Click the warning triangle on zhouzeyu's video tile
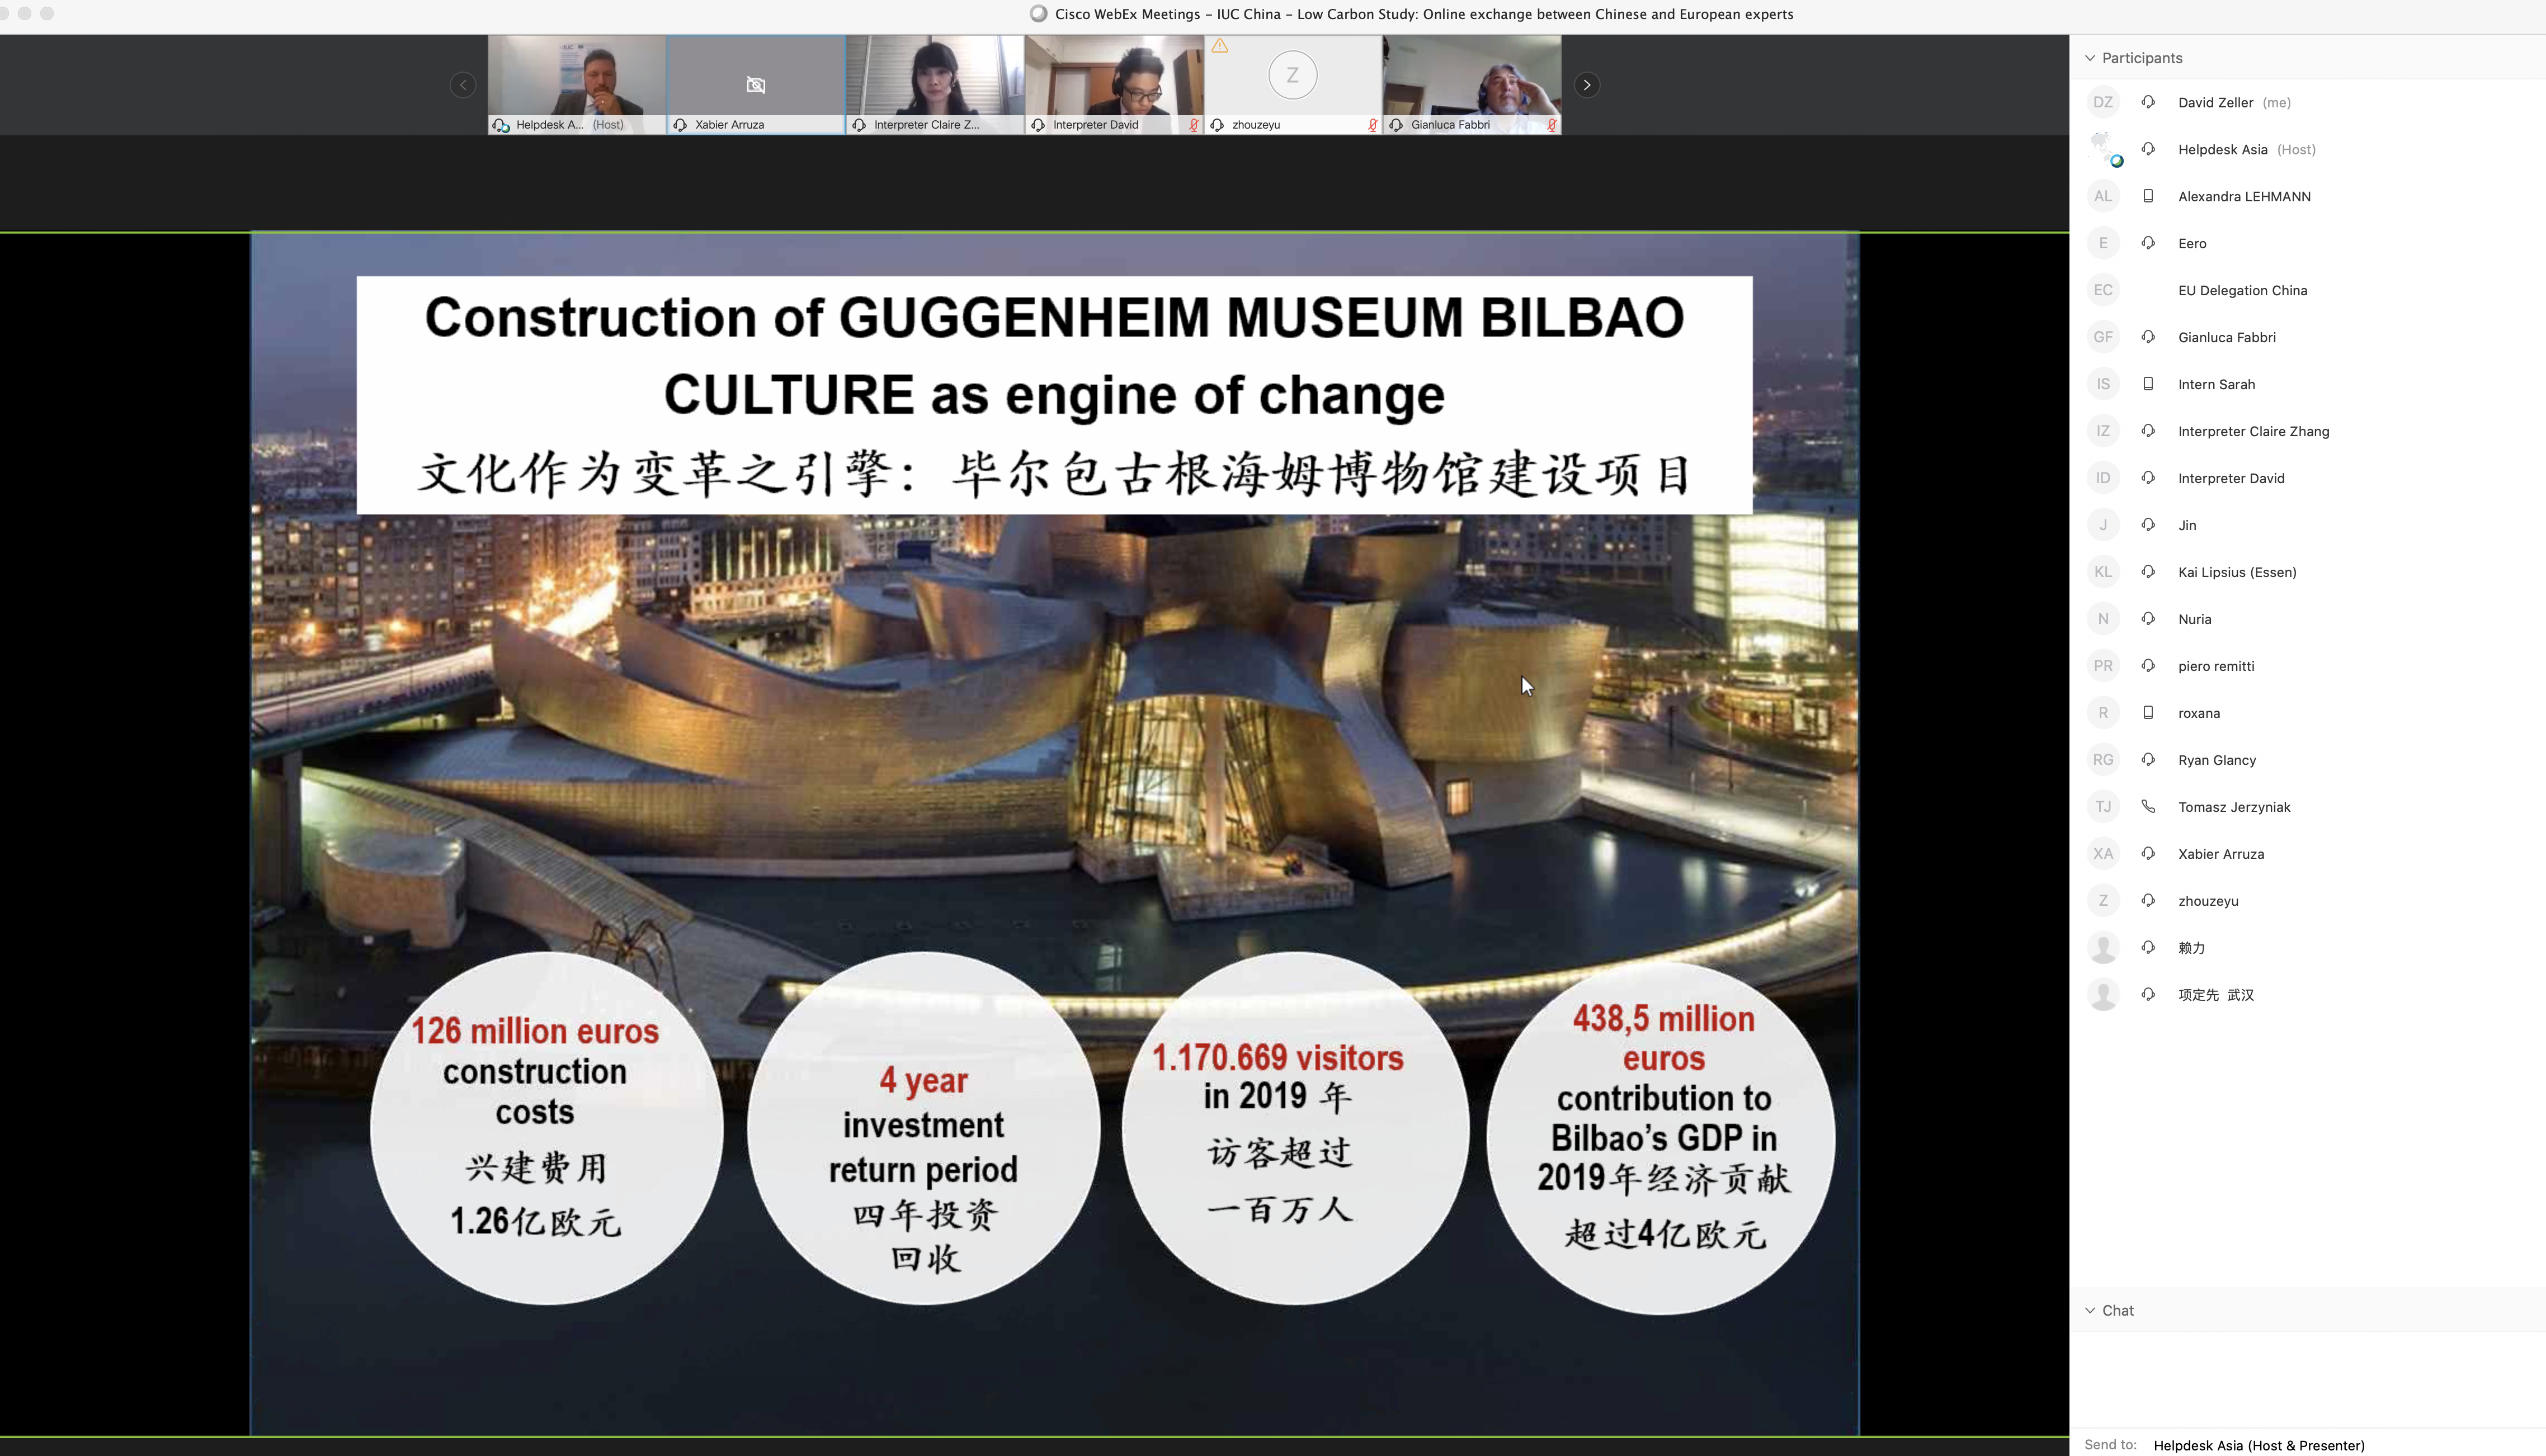 click(1220, 46)
